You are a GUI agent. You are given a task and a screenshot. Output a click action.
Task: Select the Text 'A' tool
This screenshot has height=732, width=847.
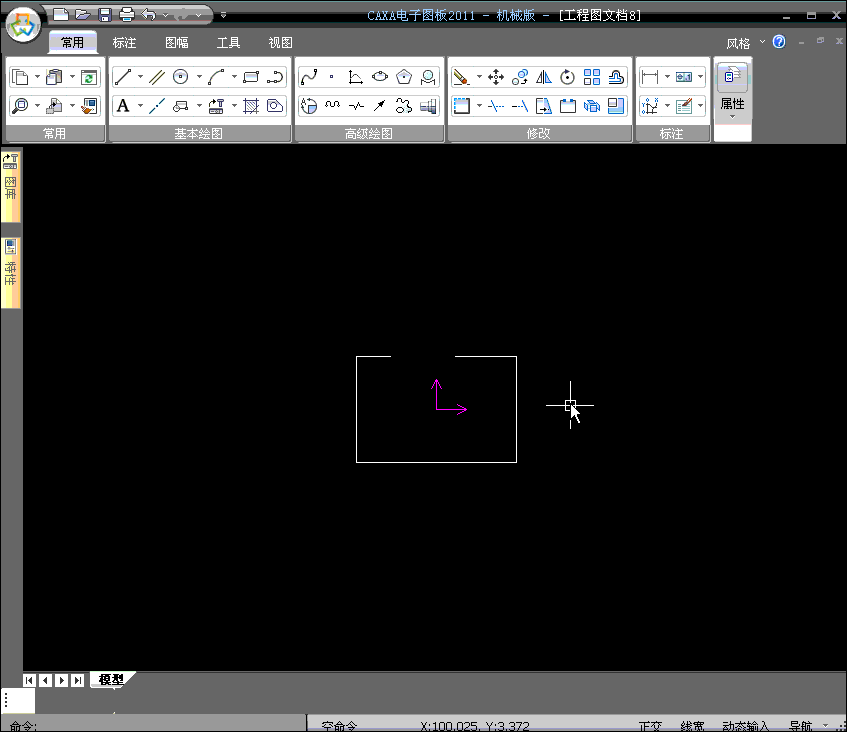123,106
